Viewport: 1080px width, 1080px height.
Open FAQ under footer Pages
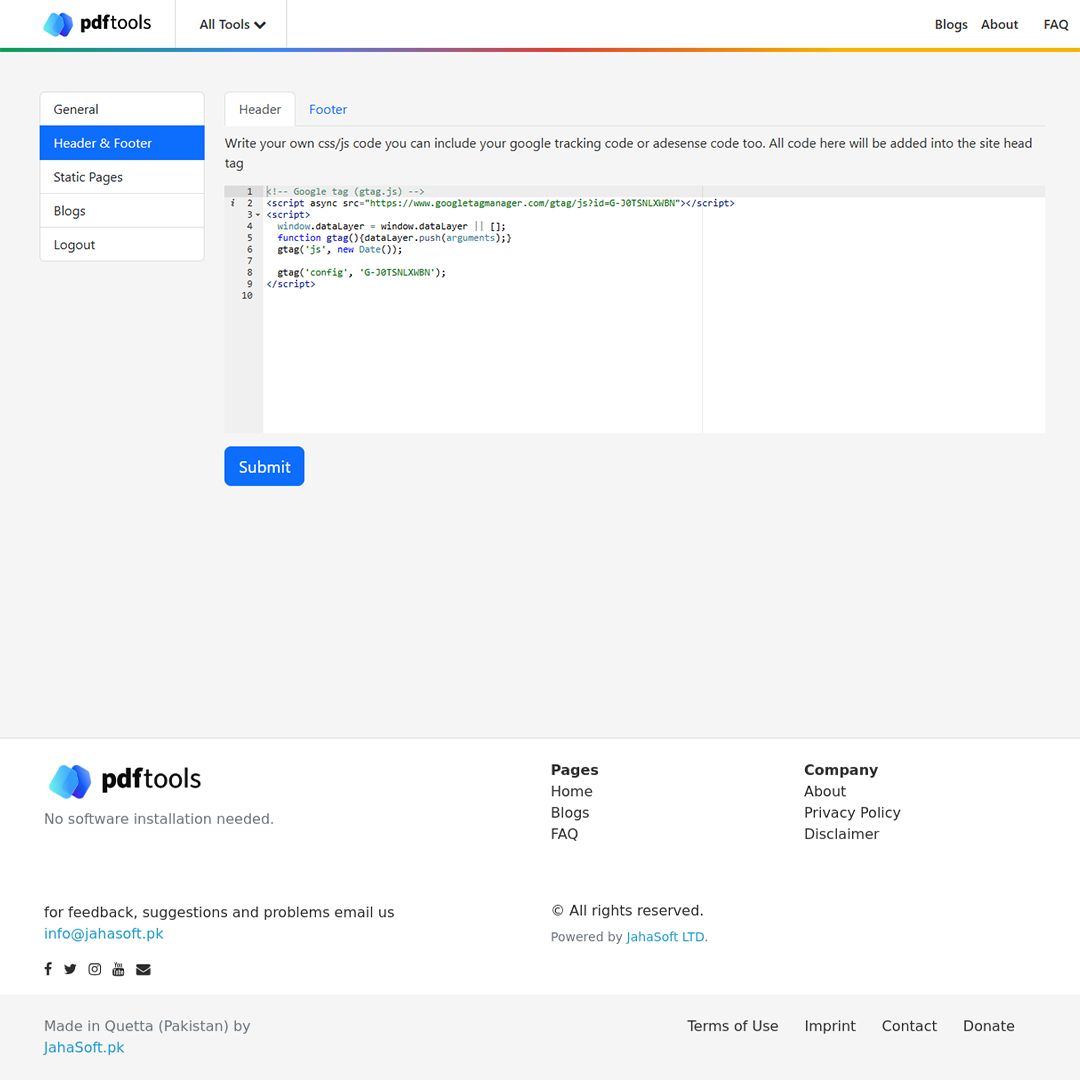[x=564, y=833]
